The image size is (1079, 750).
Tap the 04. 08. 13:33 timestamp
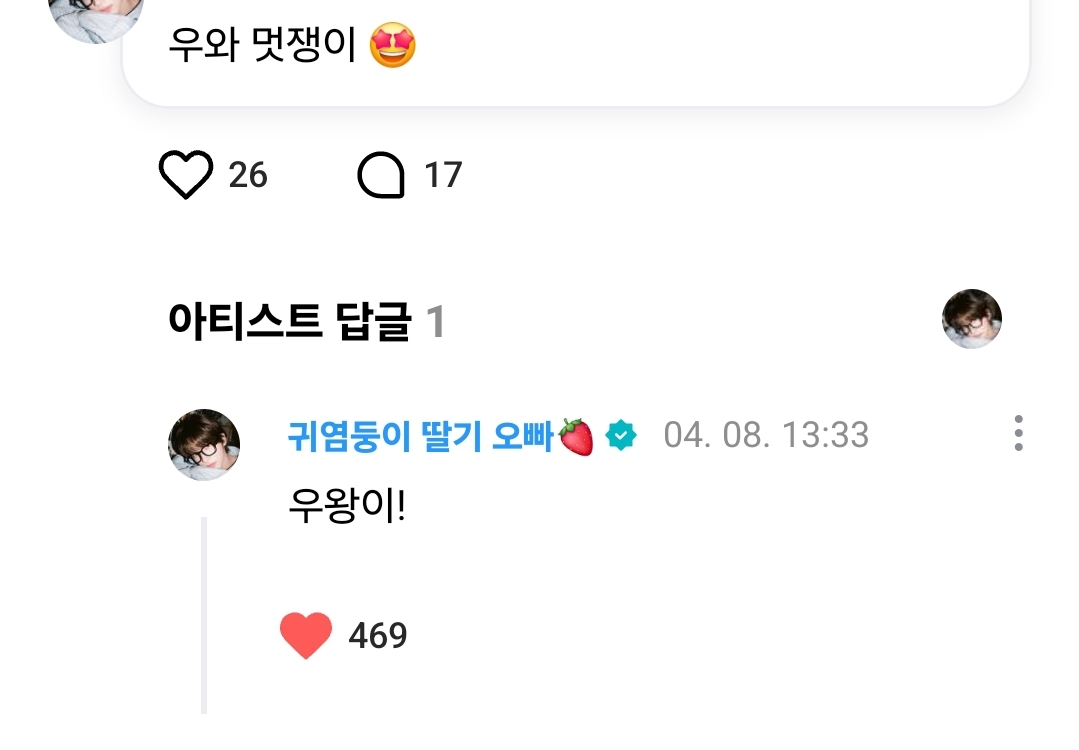[766, 436]
